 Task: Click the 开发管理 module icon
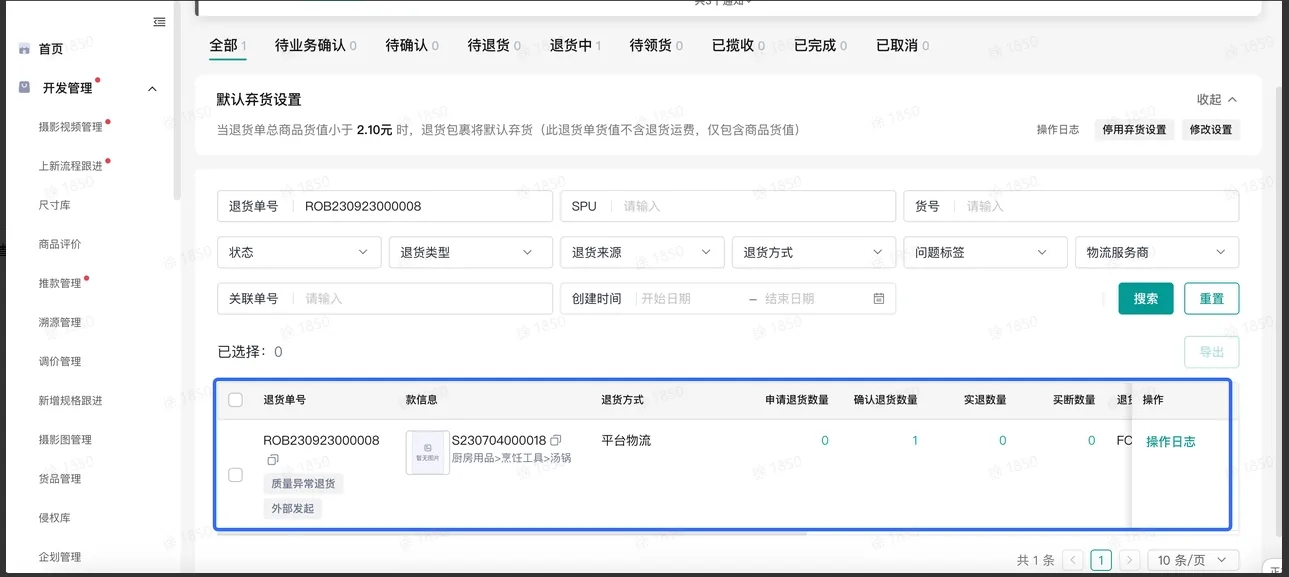click(24, 88)
